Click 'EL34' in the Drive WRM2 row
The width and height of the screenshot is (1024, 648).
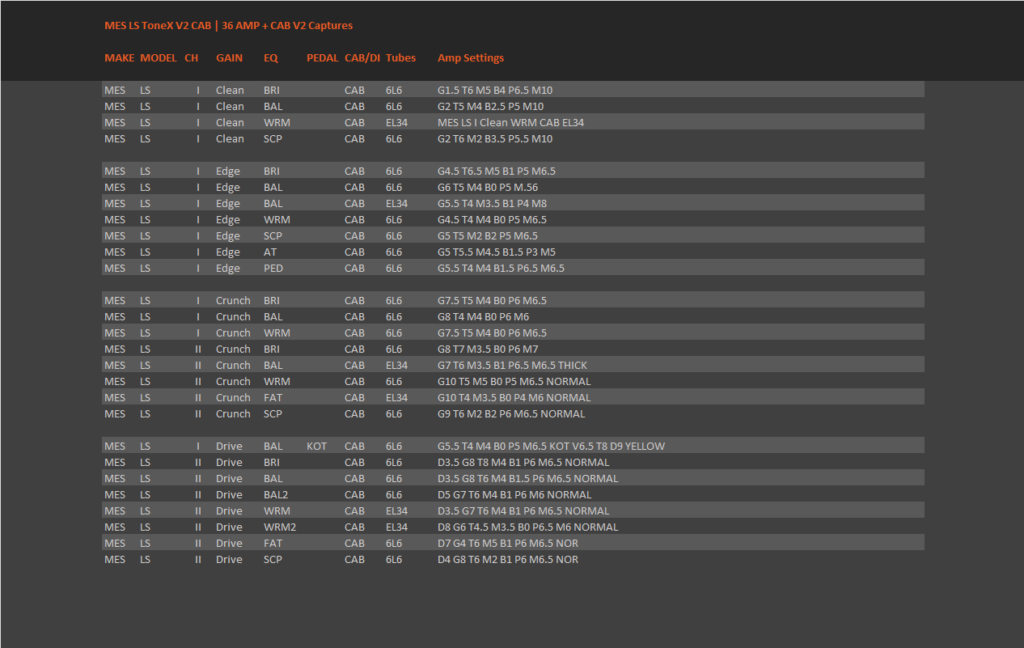point(396,527)
